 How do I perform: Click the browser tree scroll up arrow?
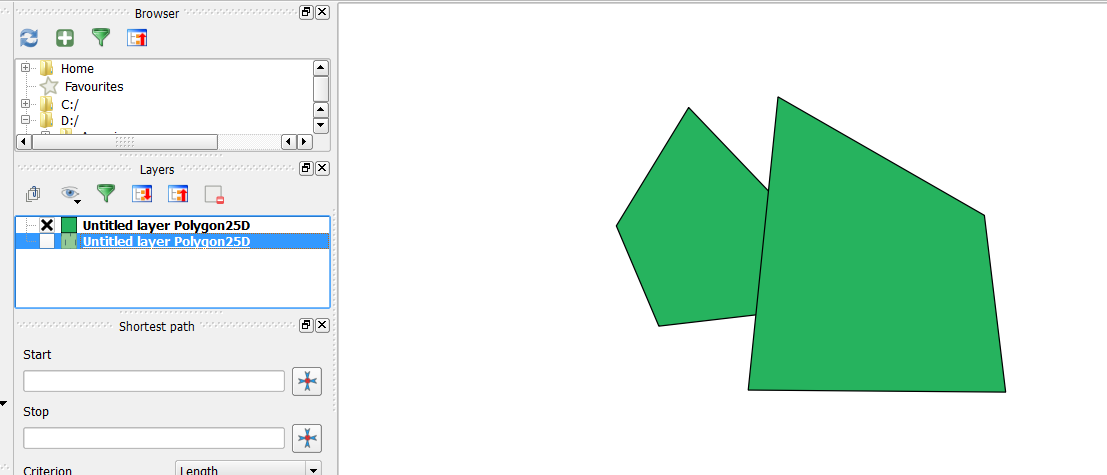click(321, 68)
